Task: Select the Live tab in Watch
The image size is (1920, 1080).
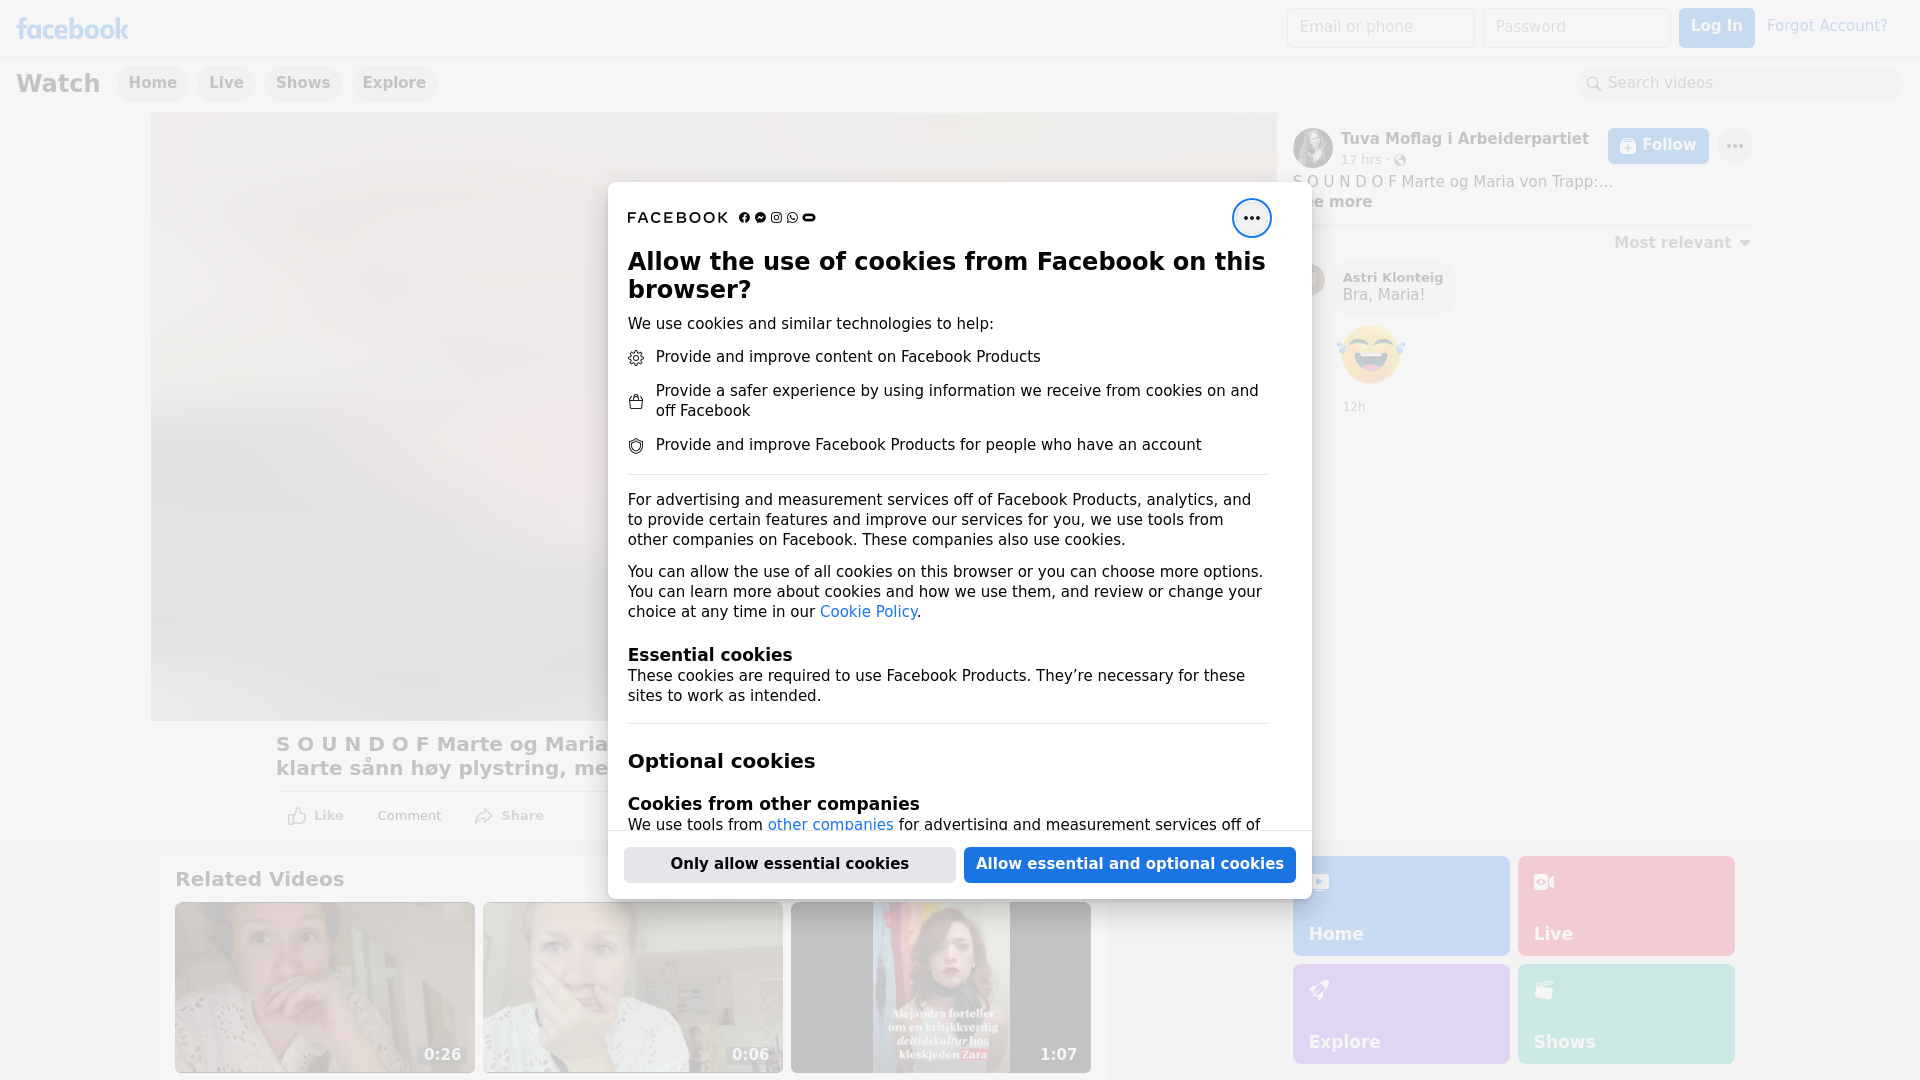Action: 226,84
